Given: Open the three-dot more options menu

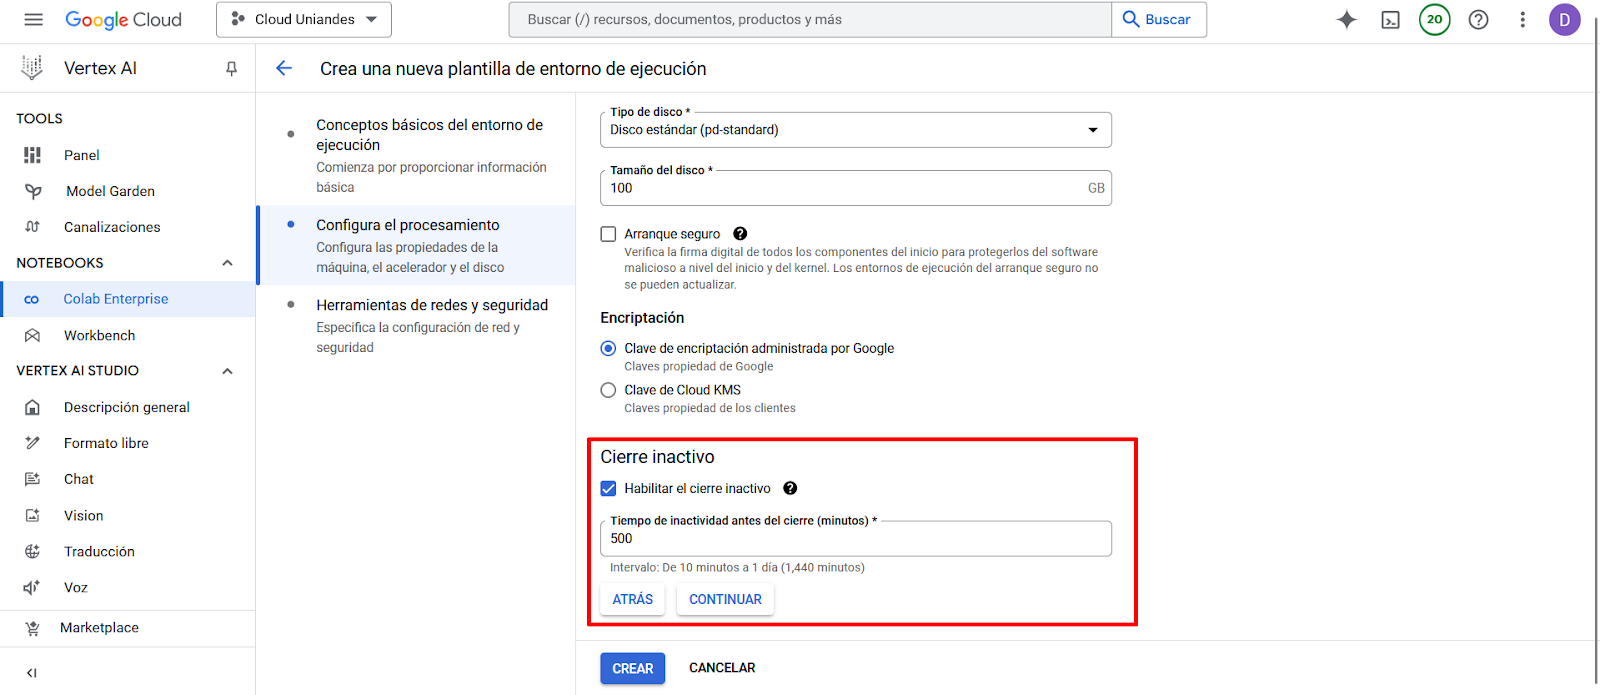Looking at the screenshot, I should click(1522, 19).
